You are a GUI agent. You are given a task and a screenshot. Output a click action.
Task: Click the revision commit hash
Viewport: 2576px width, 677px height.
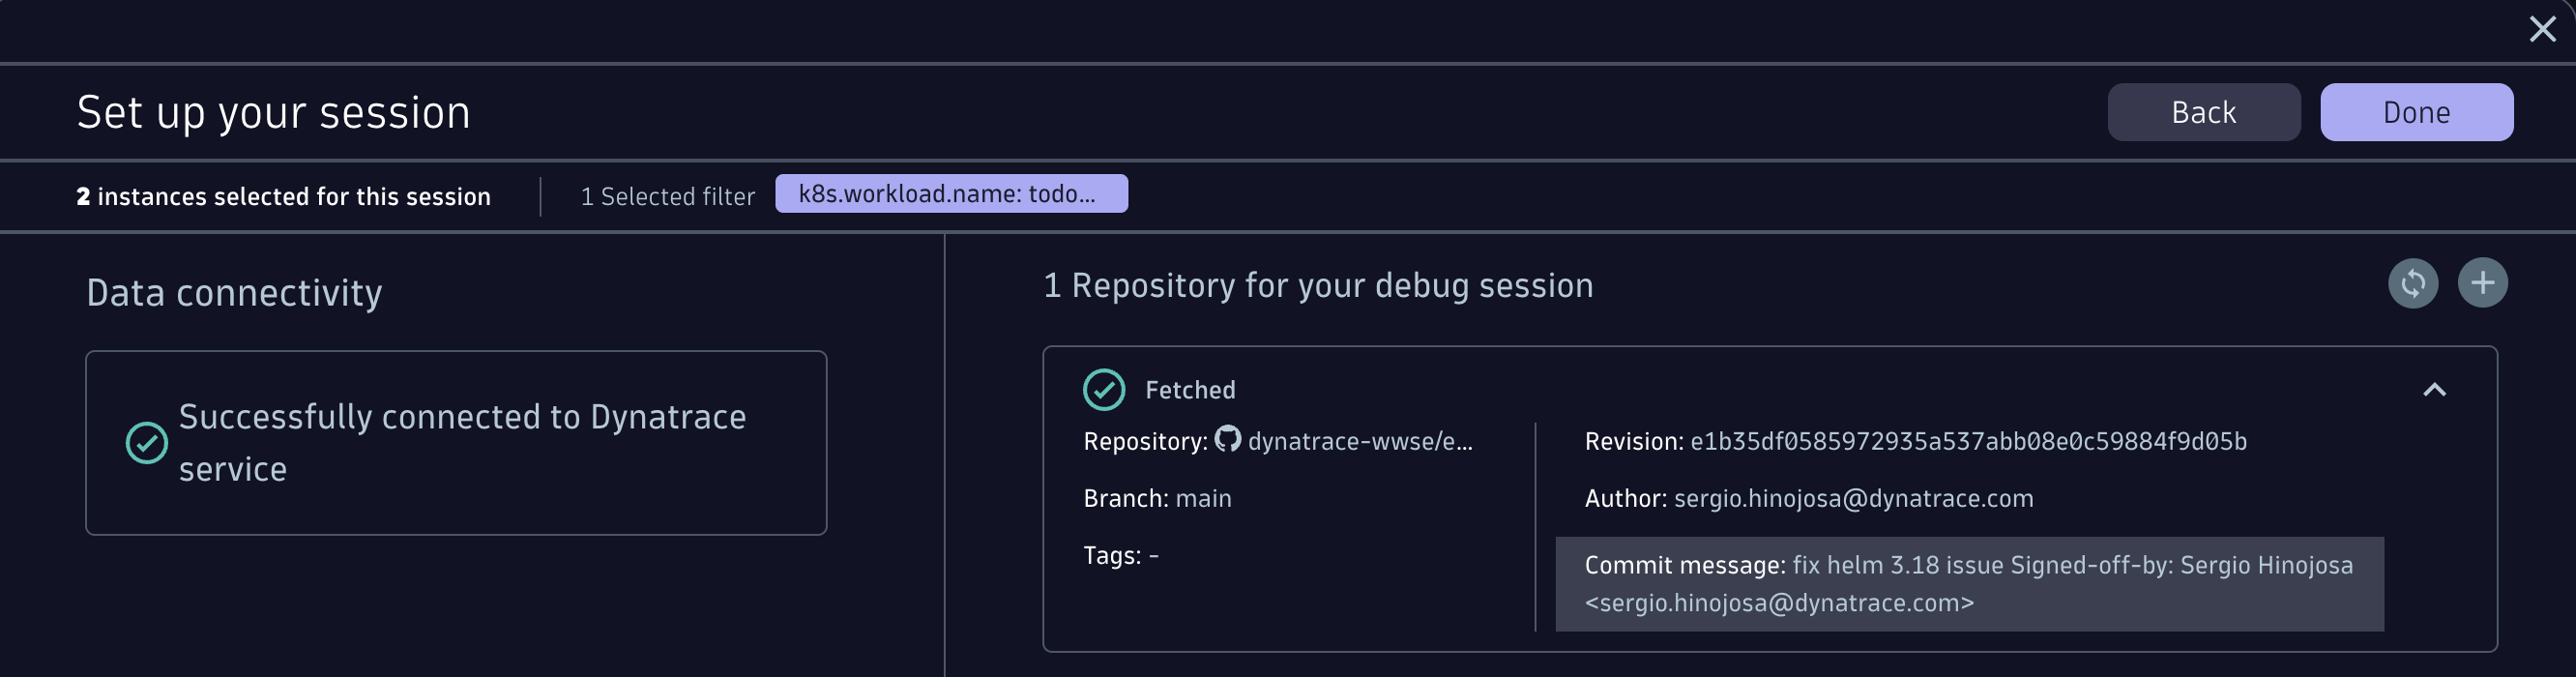[x=1967, y=441]
